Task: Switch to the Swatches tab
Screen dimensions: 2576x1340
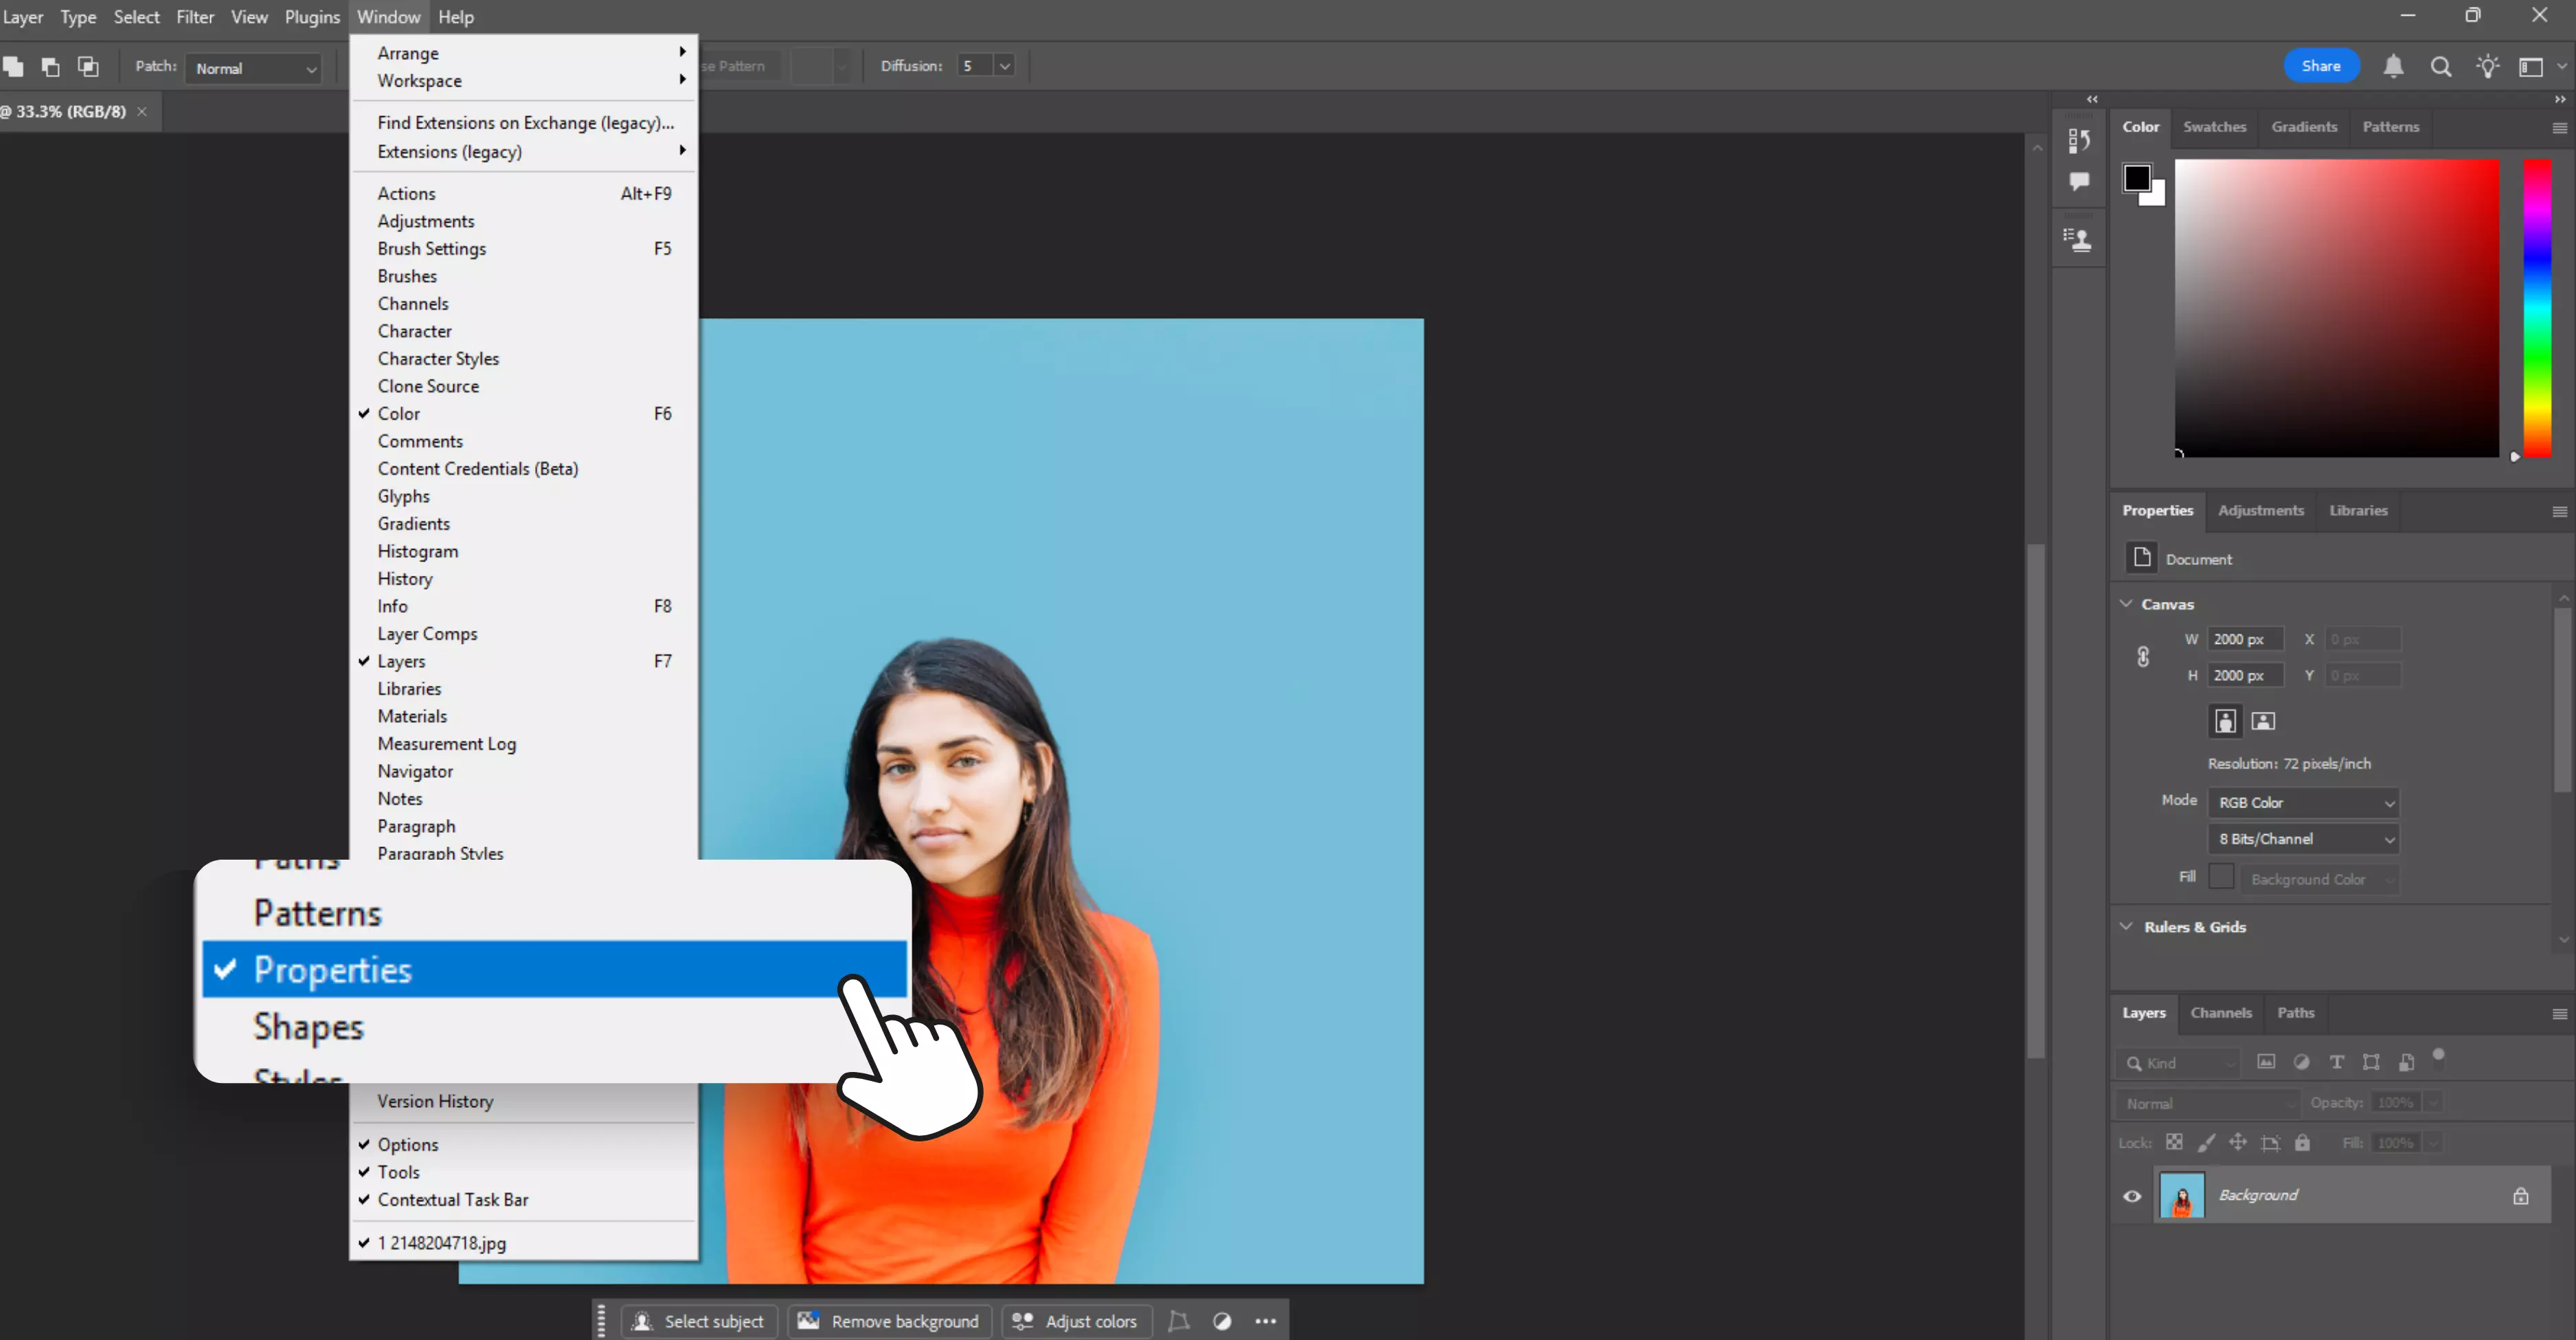Action: [2215, 127]
